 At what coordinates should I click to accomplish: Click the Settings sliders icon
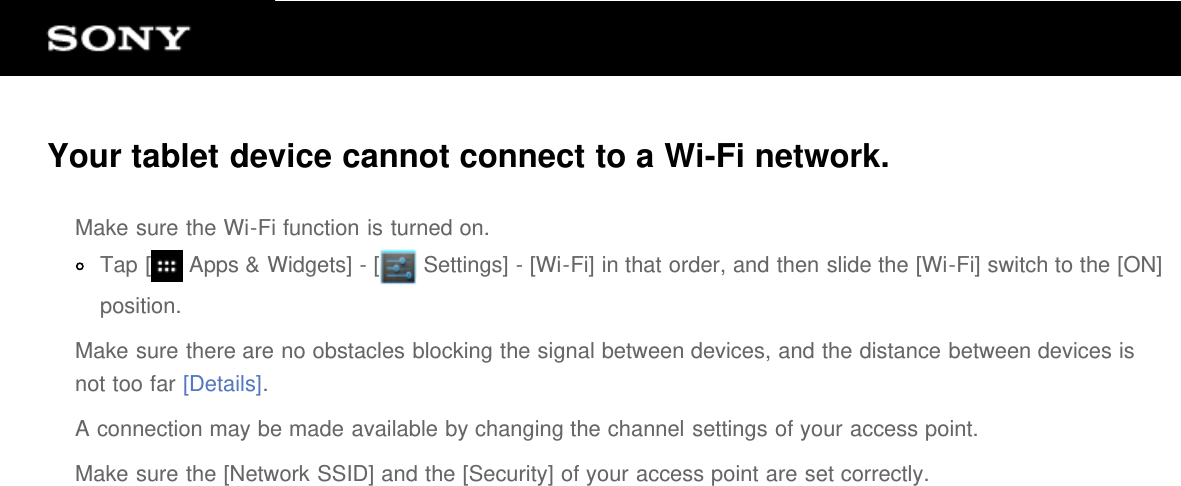[398, 267]
